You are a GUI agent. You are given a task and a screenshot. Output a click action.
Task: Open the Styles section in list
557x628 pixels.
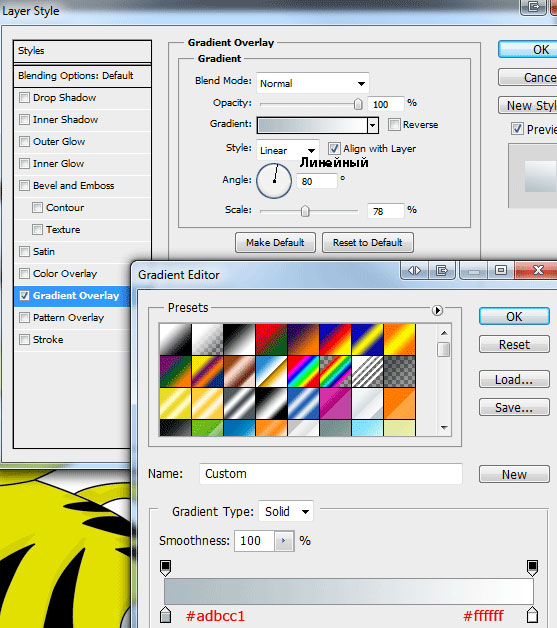pyautogui.click(x=82, y=51)
